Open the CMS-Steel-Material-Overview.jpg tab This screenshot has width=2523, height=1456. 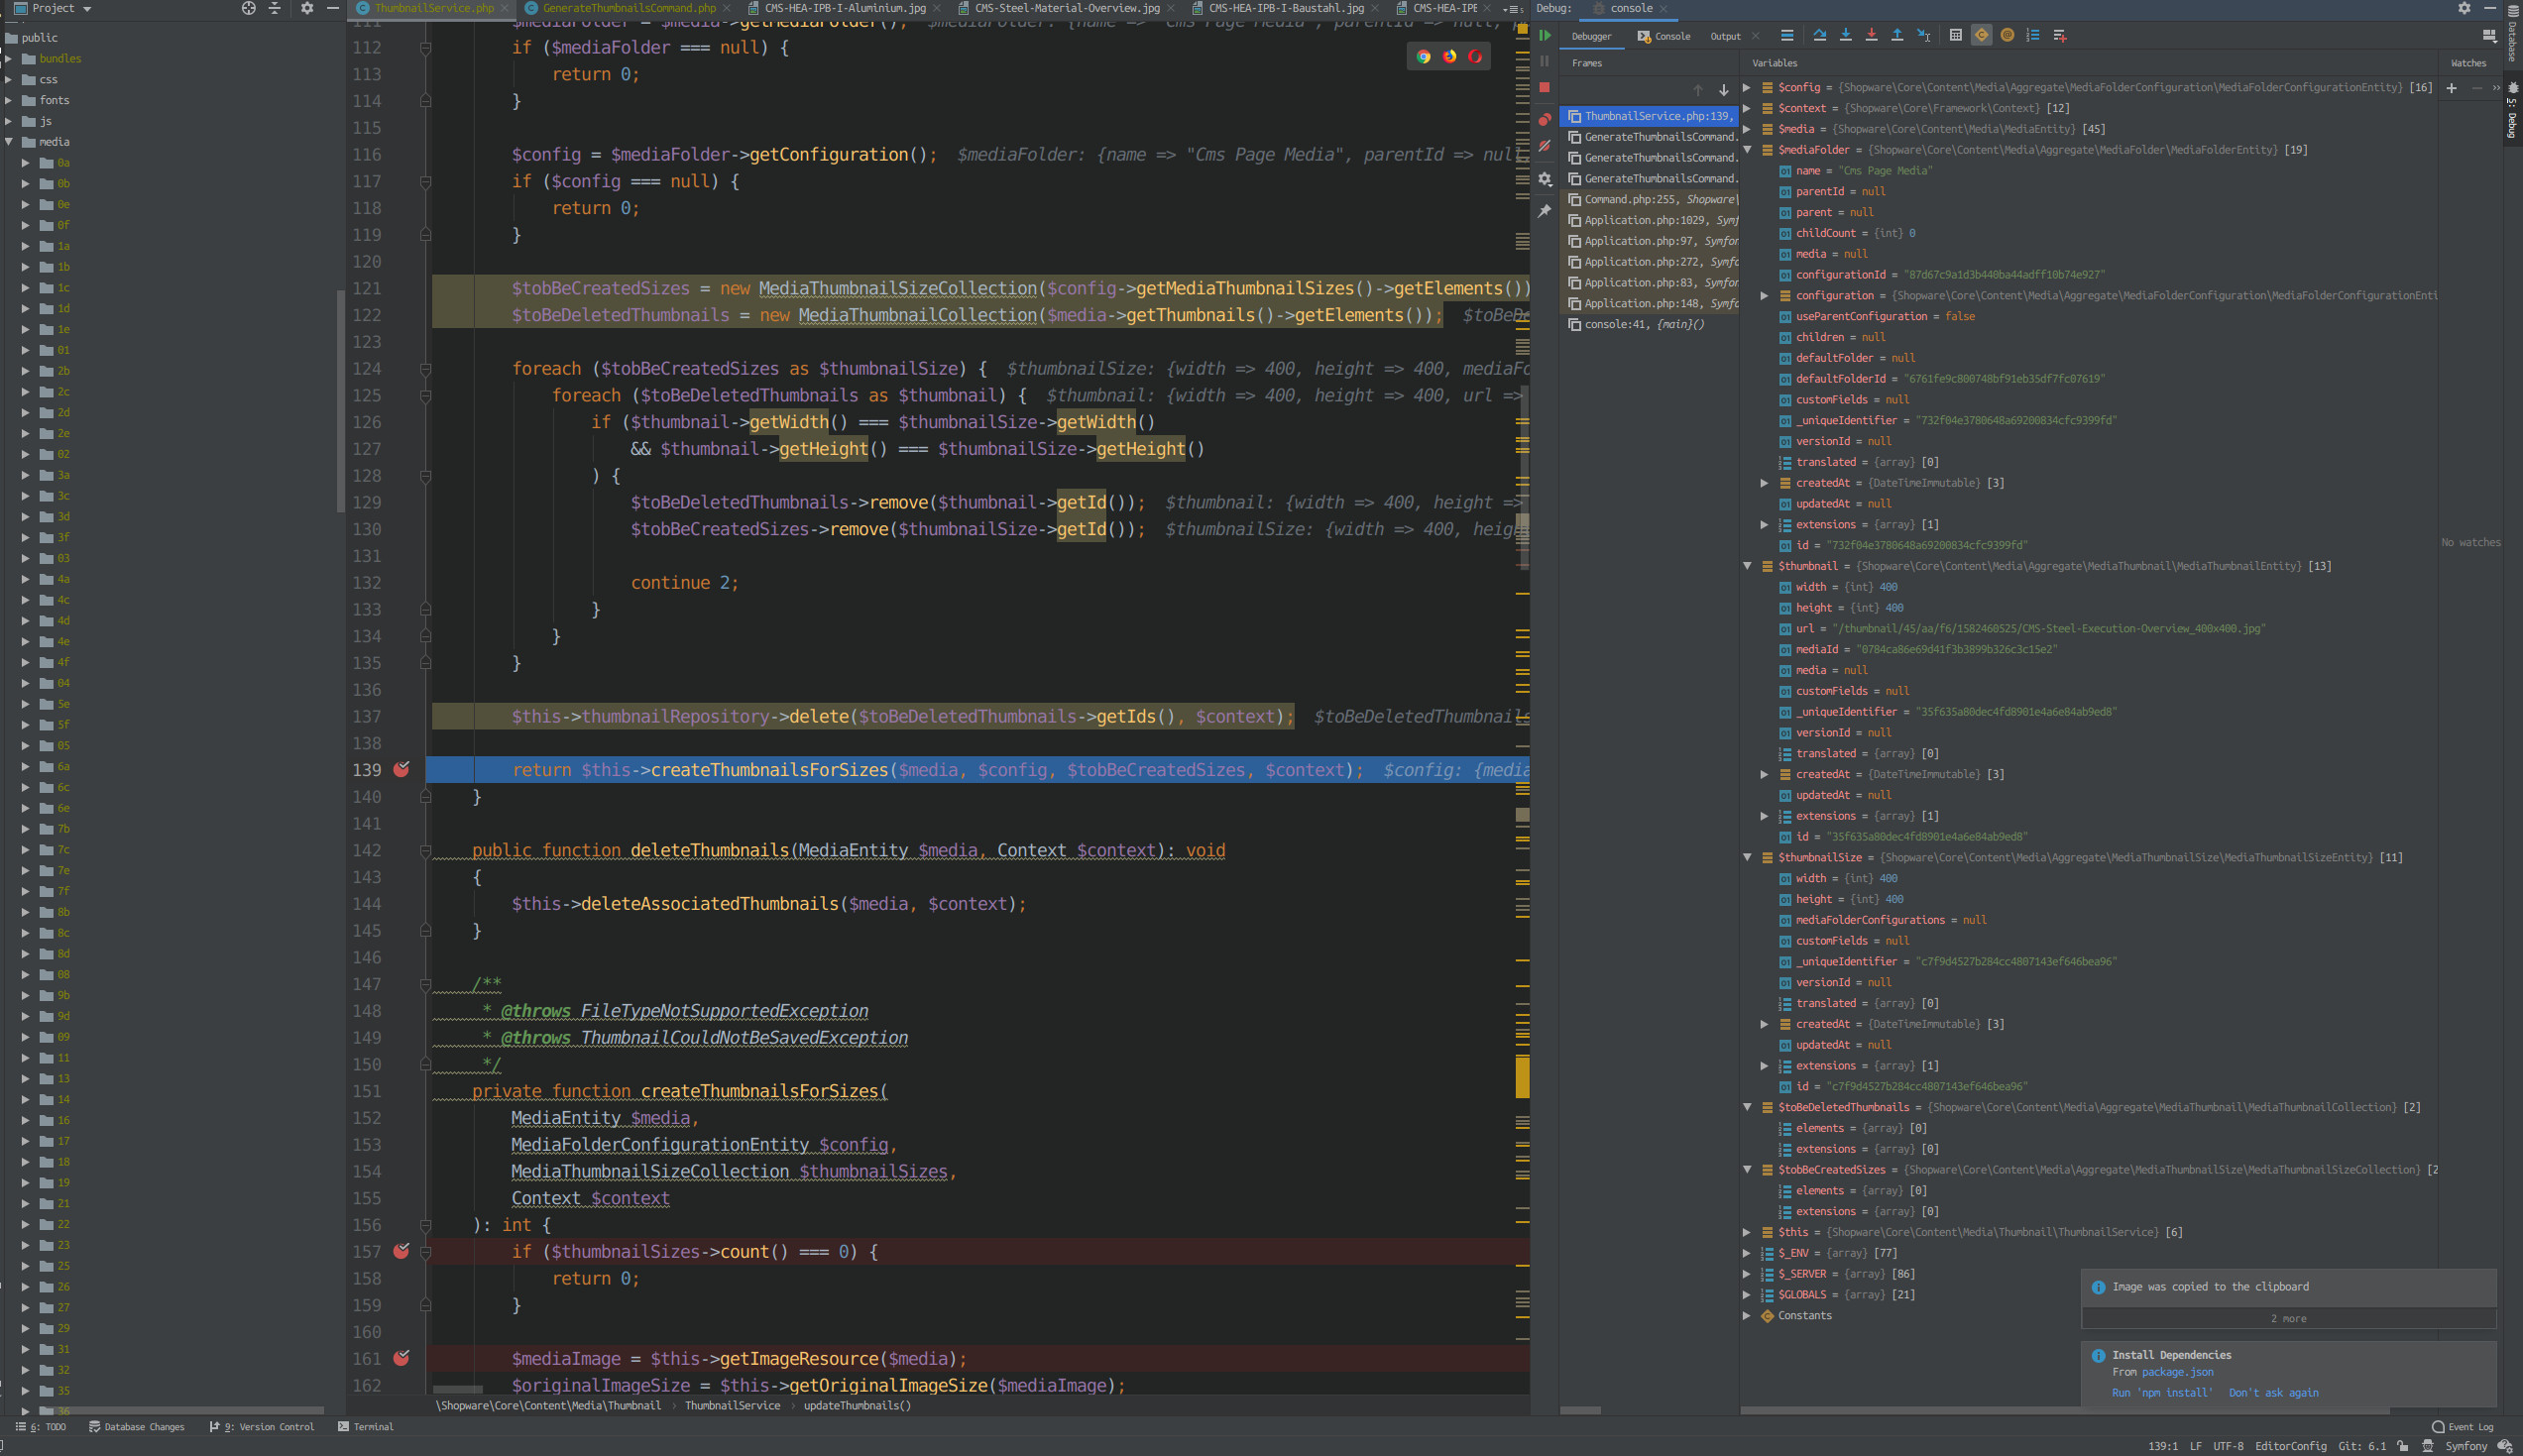click(x=1066, y=8)
